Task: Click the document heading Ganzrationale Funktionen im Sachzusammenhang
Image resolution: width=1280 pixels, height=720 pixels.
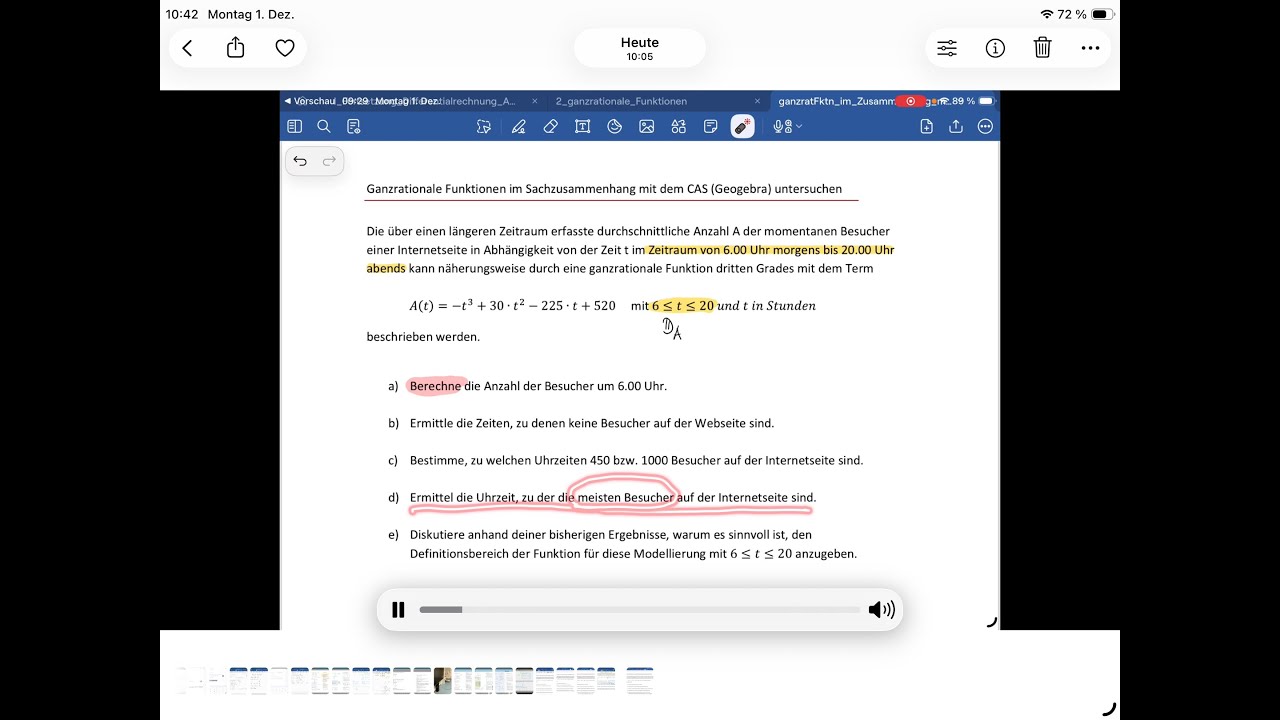Action: [x=604, y=188]
